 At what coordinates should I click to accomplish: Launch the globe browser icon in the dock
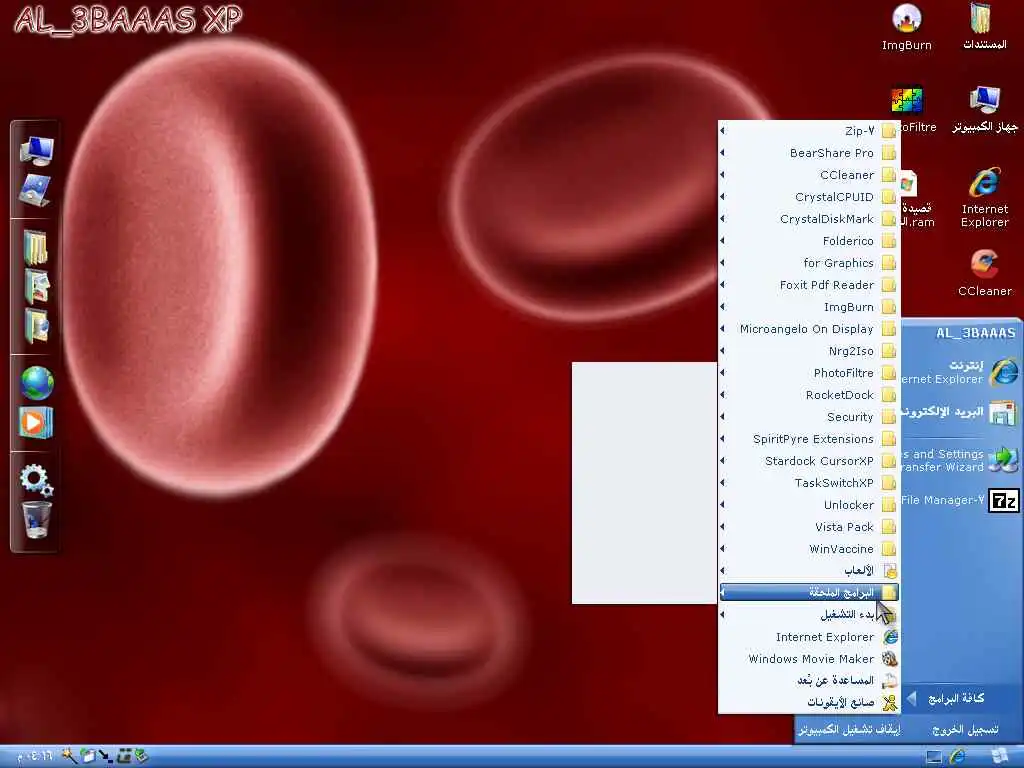click(37, 383)
